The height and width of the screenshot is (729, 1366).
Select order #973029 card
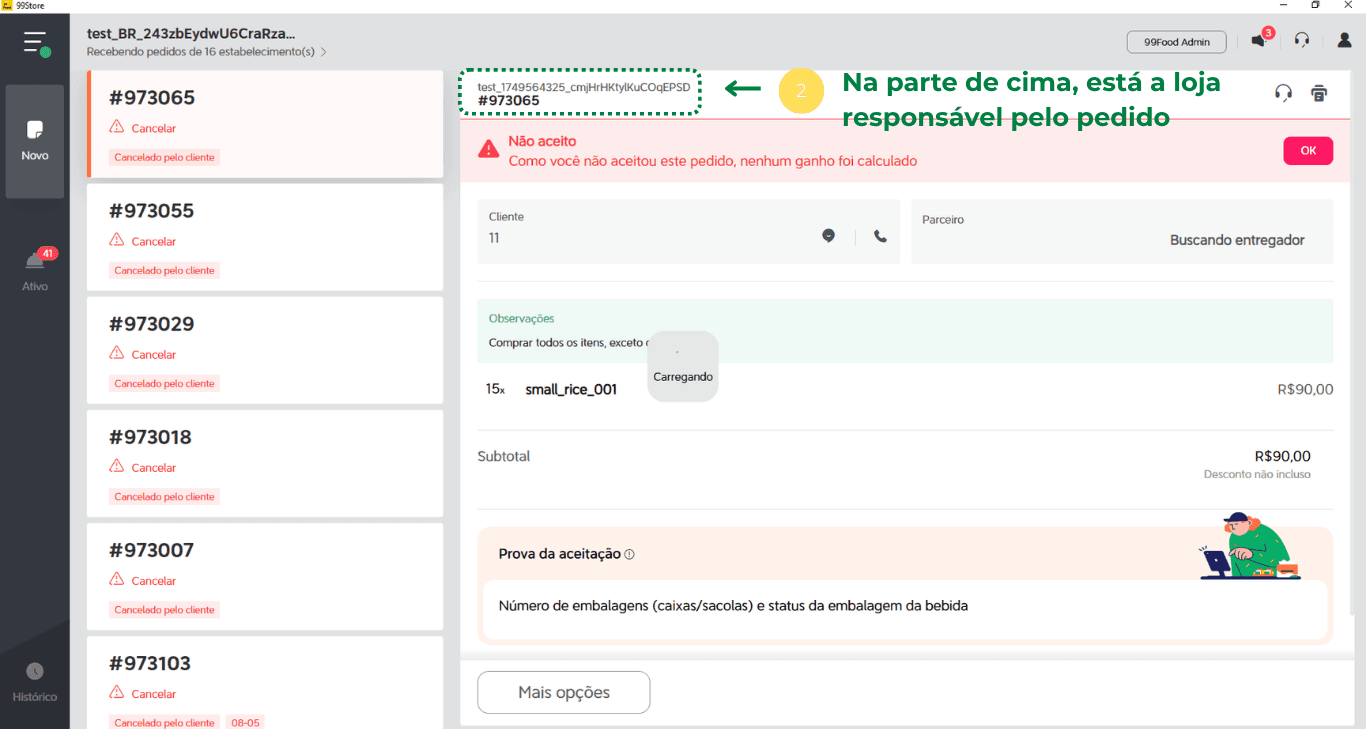coord(265,350)
